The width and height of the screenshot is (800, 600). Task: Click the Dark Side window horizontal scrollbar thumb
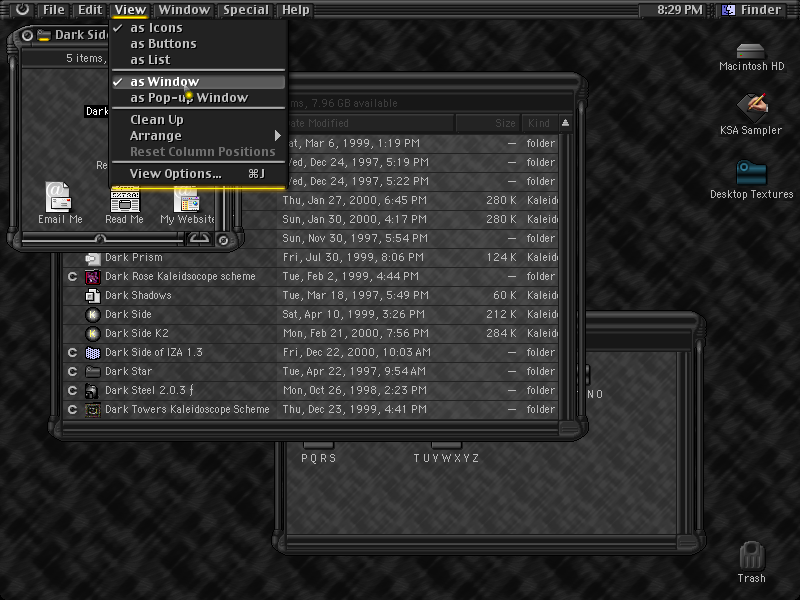pyautogui.click(x=100, y=239)
